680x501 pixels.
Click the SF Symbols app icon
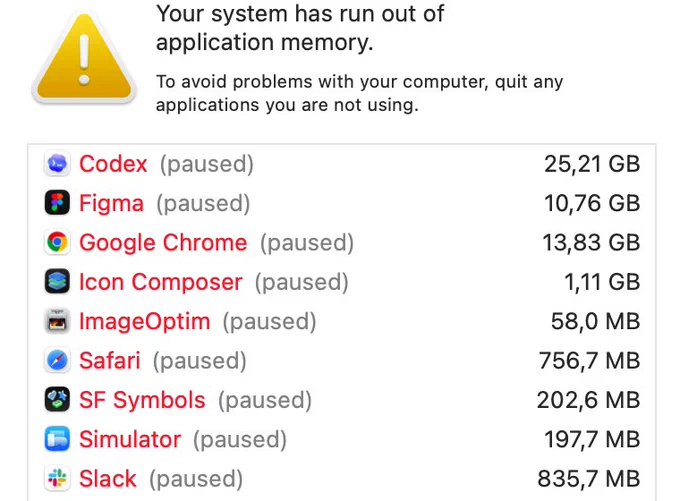(57, 399)
